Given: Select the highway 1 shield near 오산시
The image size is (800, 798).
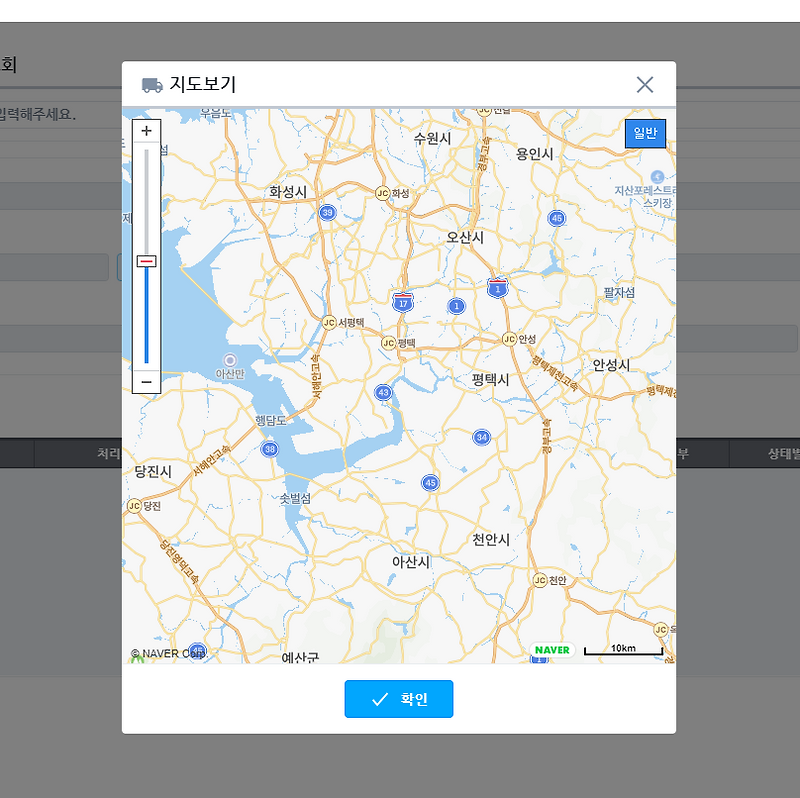Looking at the screenshot, I should [497, 287].
